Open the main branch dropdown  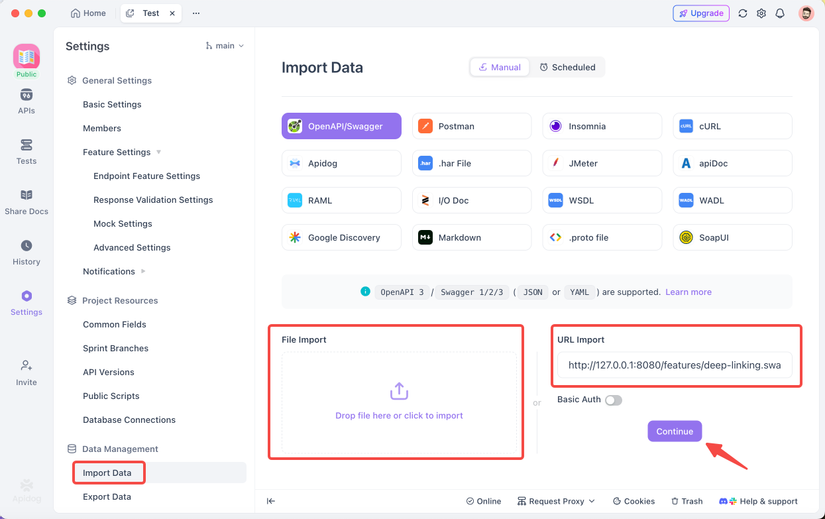pyautogui.click(x=225, y=46)
